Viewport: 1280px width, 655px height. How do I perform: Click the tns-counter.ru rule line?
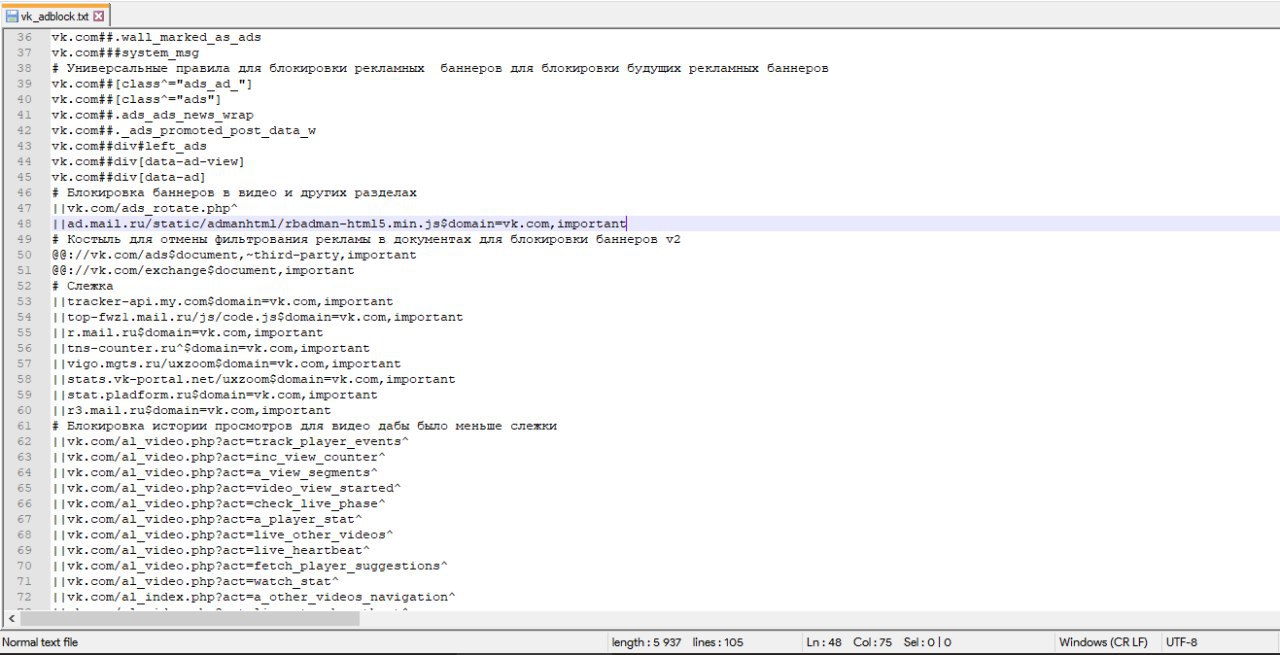tap(211, 348)
